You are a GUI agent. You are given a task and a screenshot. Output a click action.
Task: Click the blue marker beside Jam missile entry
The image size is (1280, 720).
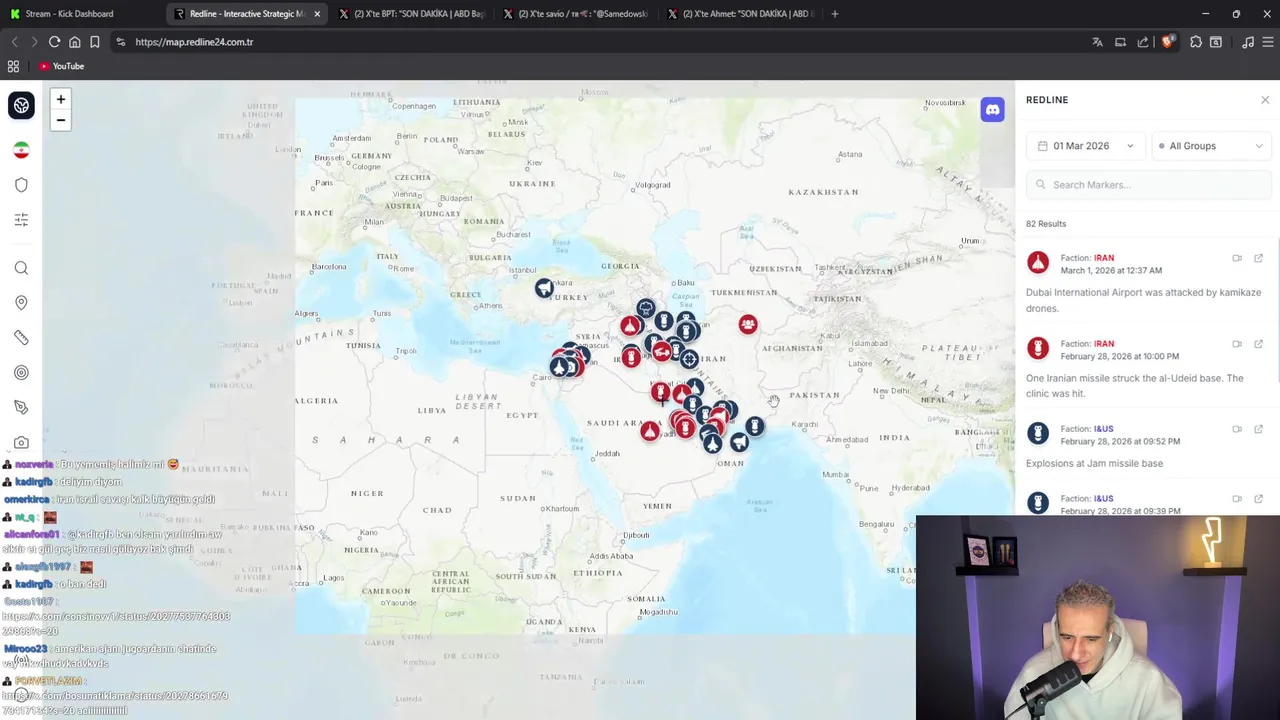pos(1038,434)
